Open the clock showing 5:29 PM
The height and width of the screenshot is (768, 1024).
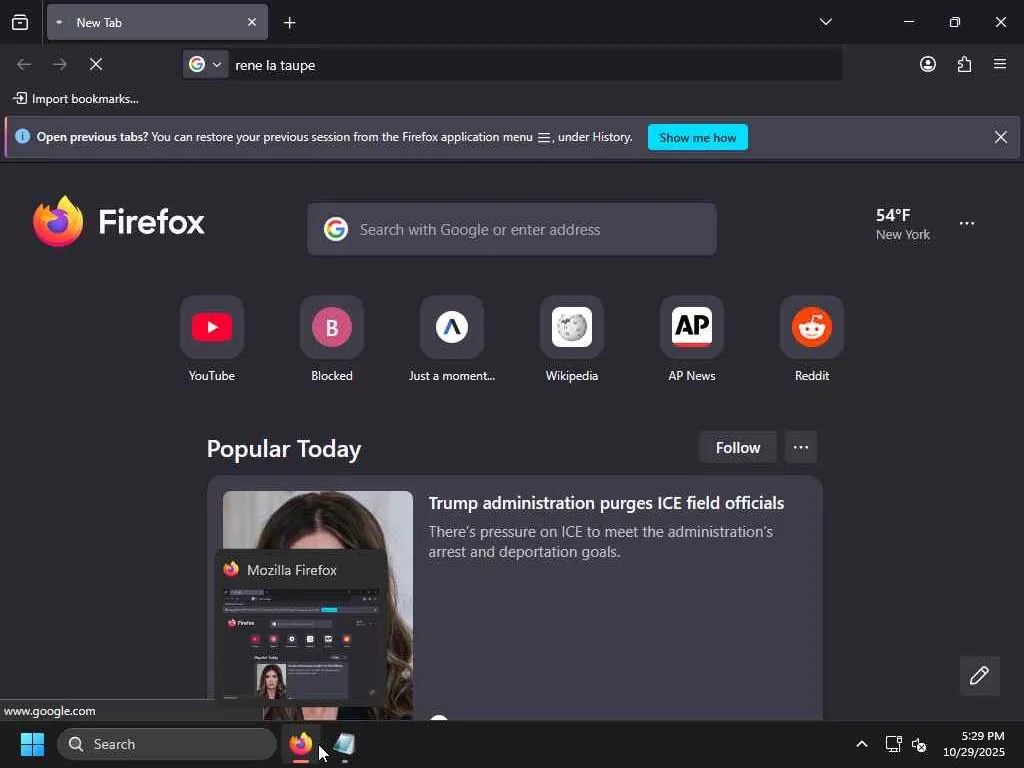[973, 744]
